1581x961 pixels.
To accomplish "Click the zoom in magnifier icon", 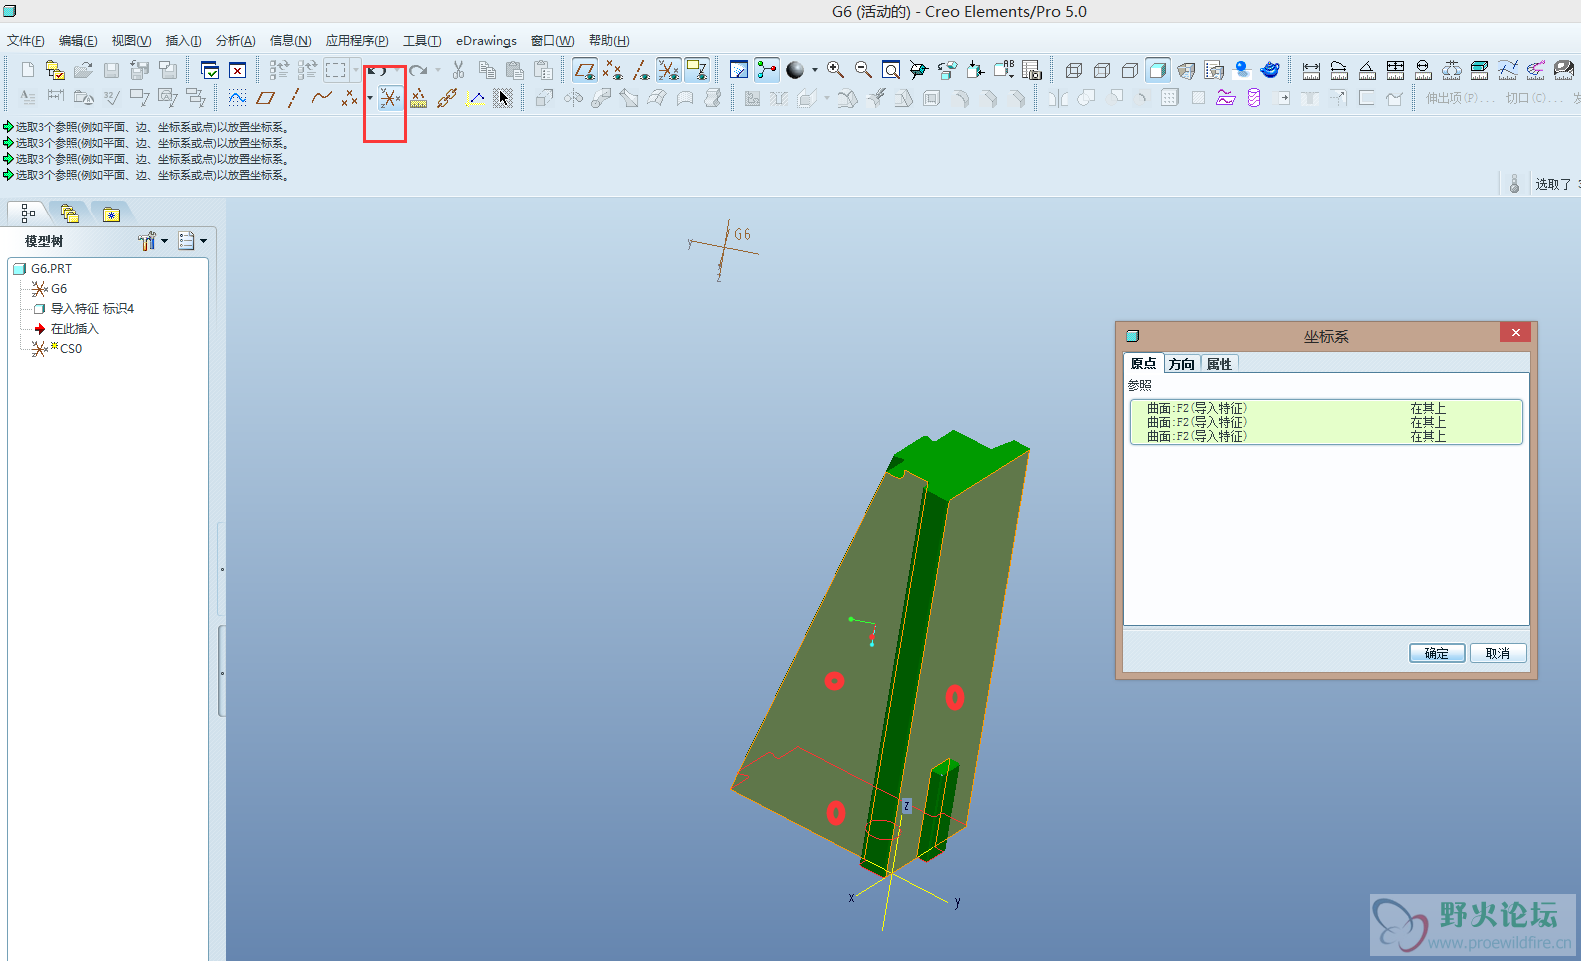I will (835, 70).
